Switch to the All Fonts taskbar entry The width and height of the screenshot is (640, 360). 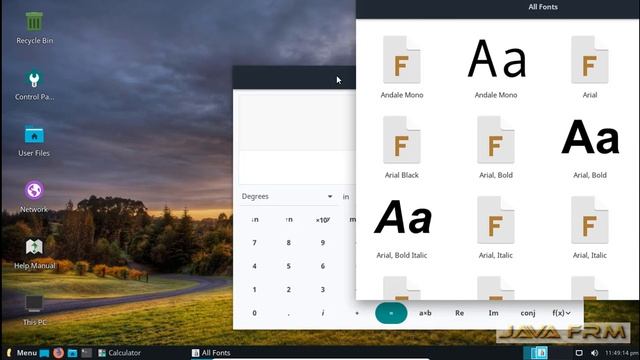(211, 353)
